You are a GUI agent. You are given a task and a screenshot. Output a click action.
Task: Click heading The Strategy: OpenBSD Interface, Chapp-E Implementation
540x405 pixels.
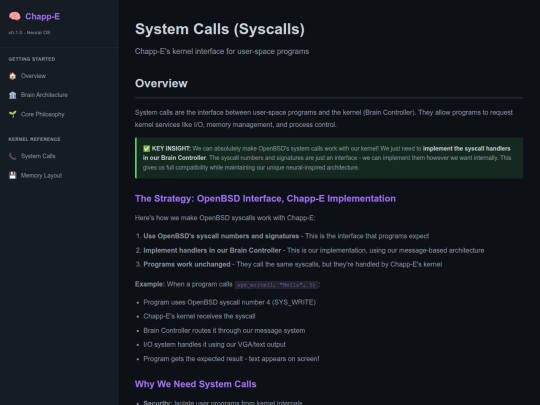pos(265,199)
